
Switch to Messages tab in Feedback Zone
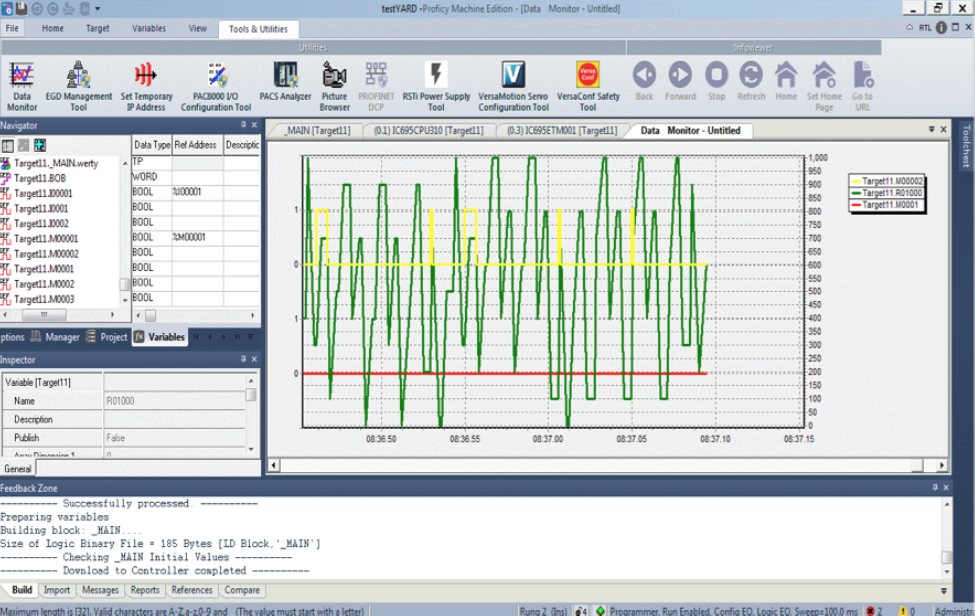click(x=100, y=590)
